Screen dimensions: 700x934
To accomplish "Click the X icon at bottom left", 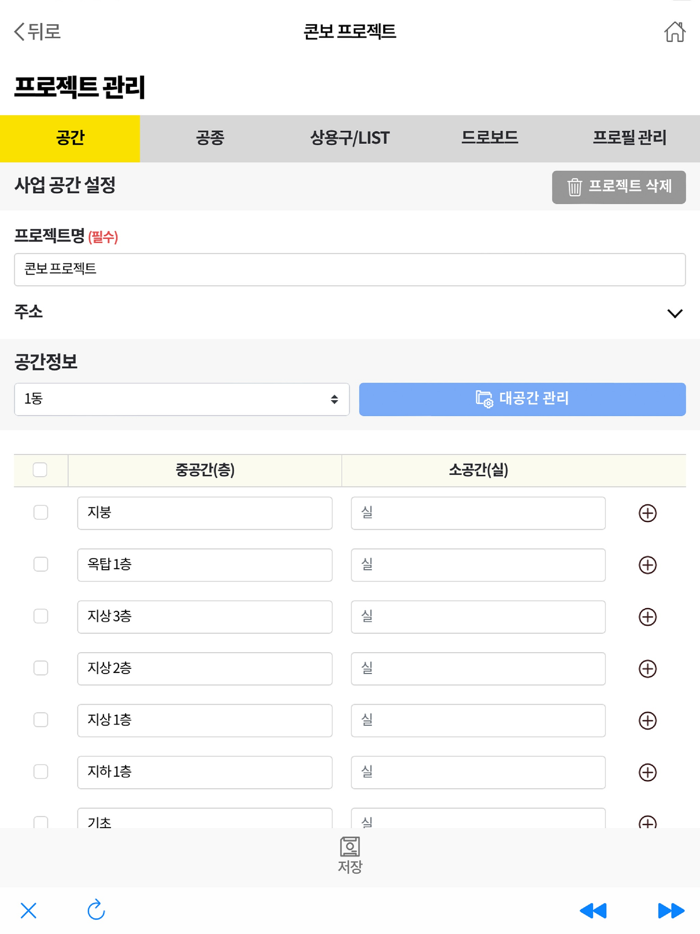I will click(28, 911).
